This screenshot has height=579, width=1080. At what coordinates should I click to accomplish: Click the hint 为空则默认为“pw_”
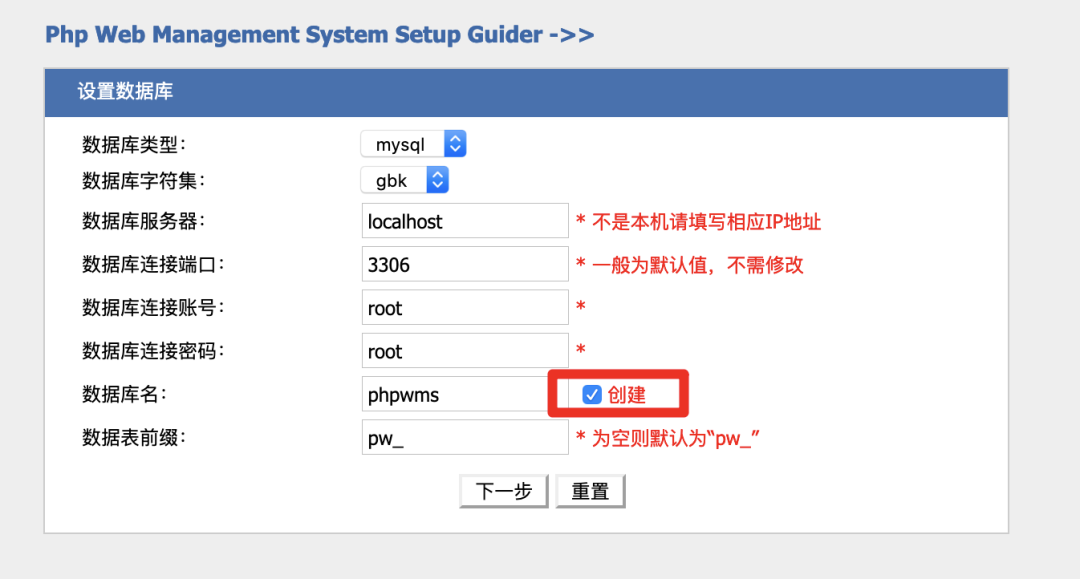point(675,439)
